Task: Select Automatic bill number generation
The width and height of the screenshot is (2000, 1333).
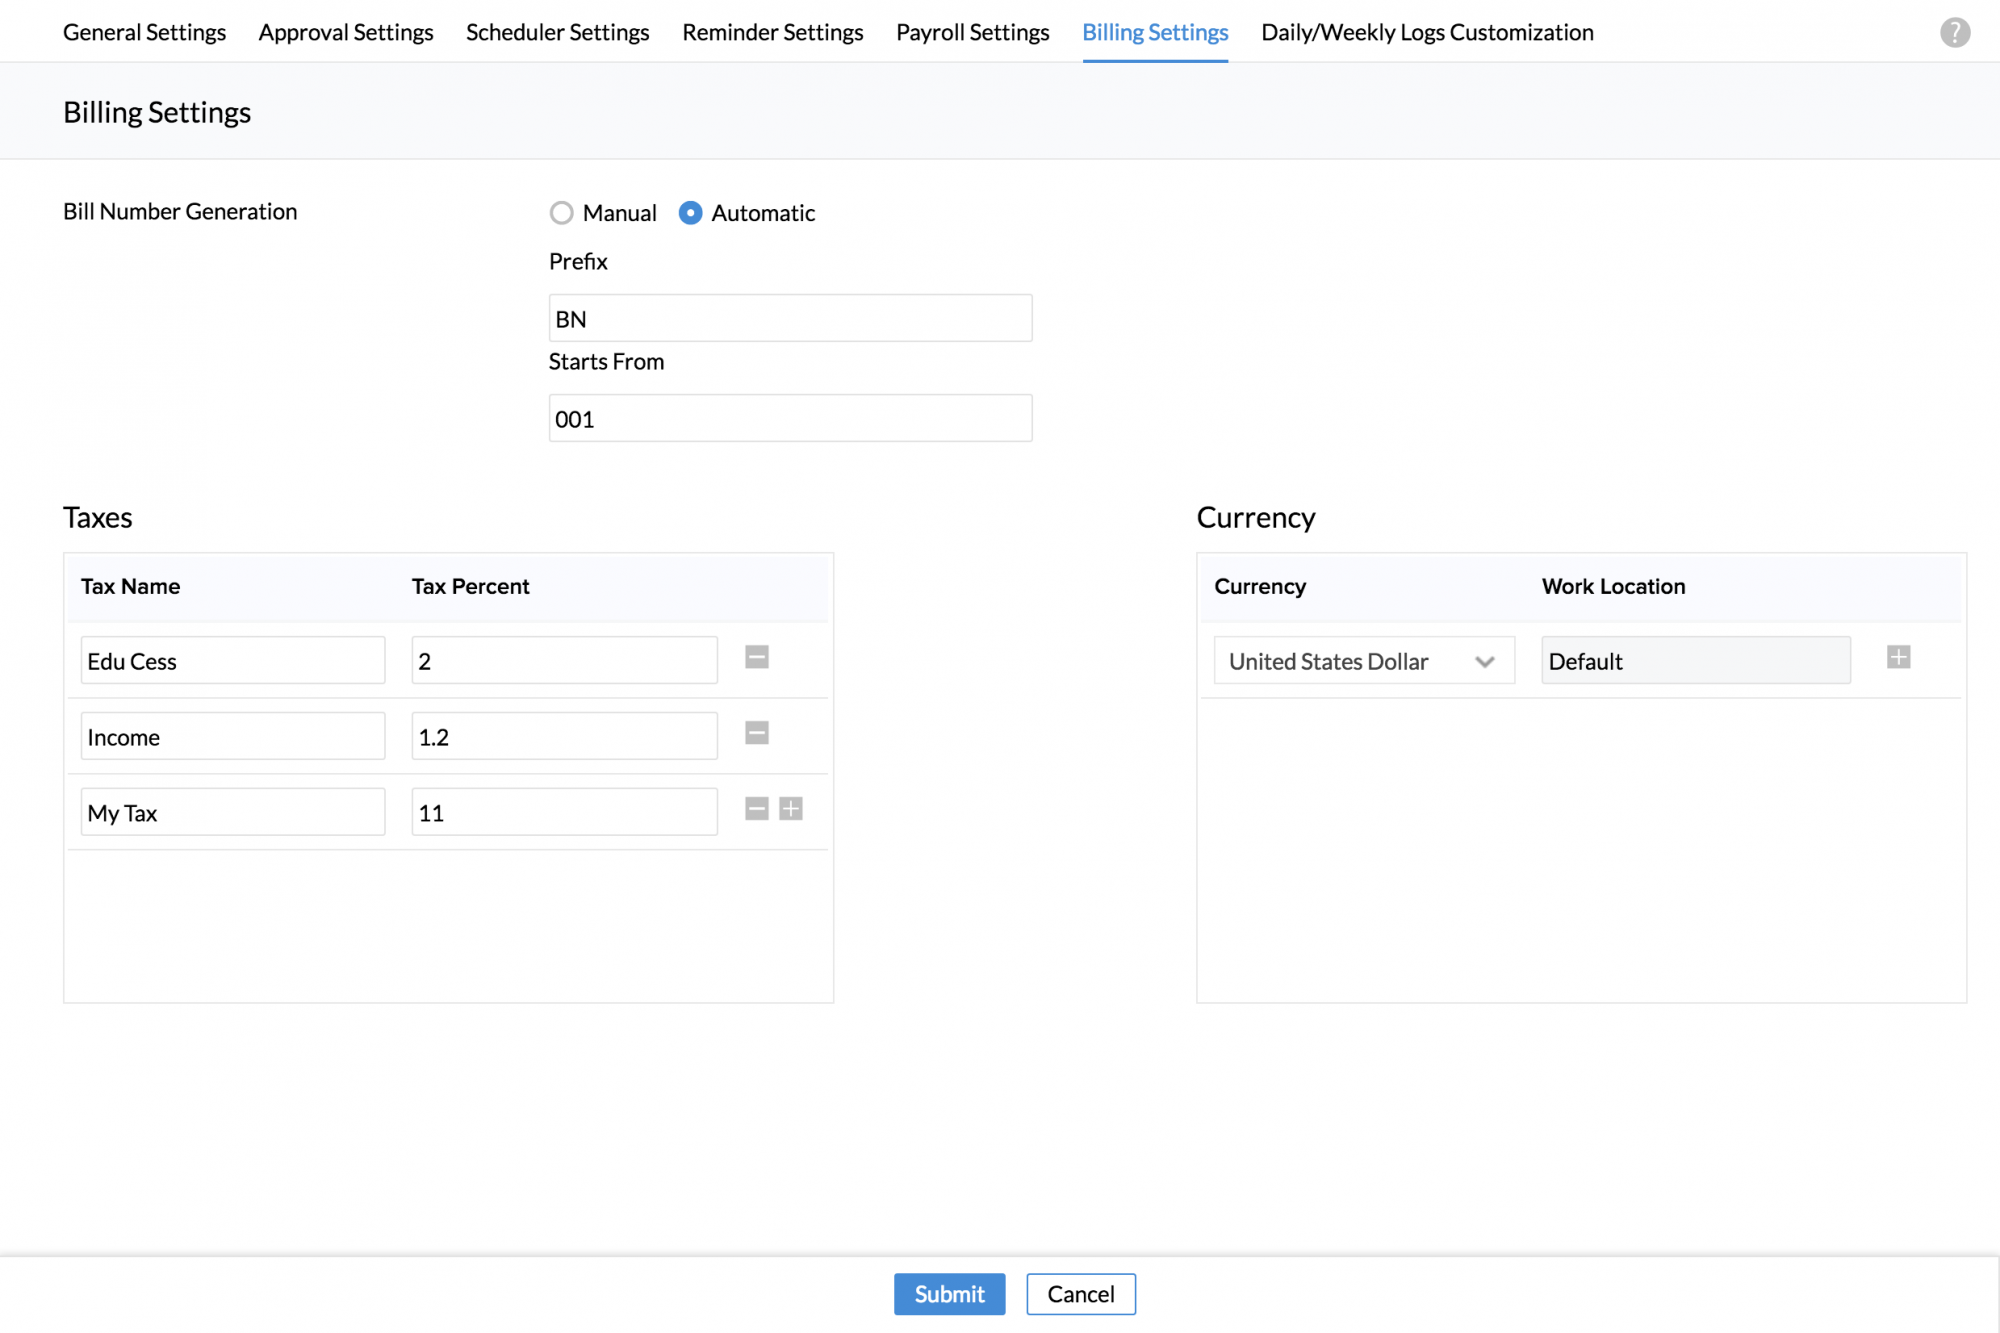Action: click(690, 213)
